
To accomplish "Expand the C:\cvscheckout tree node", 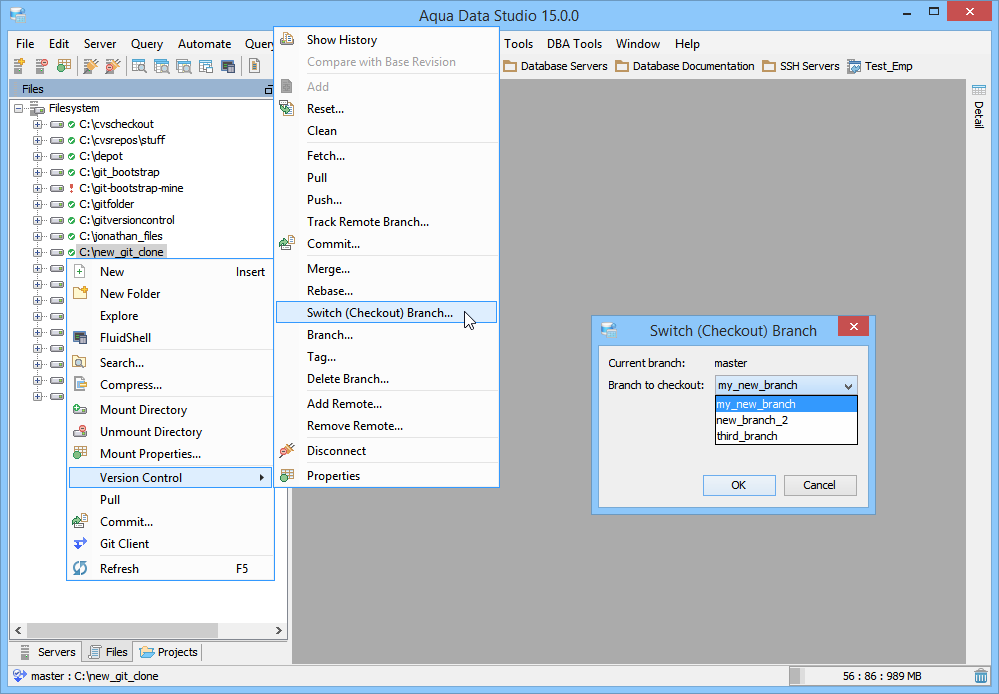I will (x=38, y=124).
